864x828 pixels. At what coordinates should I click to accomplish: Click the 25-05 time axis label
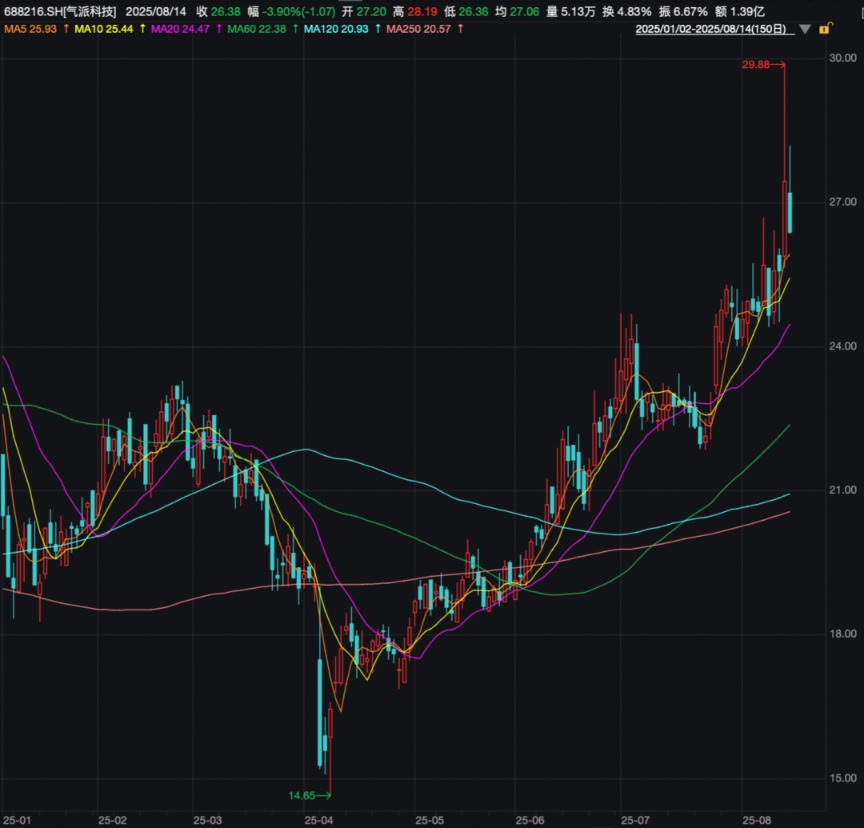[x=430, y=820]
